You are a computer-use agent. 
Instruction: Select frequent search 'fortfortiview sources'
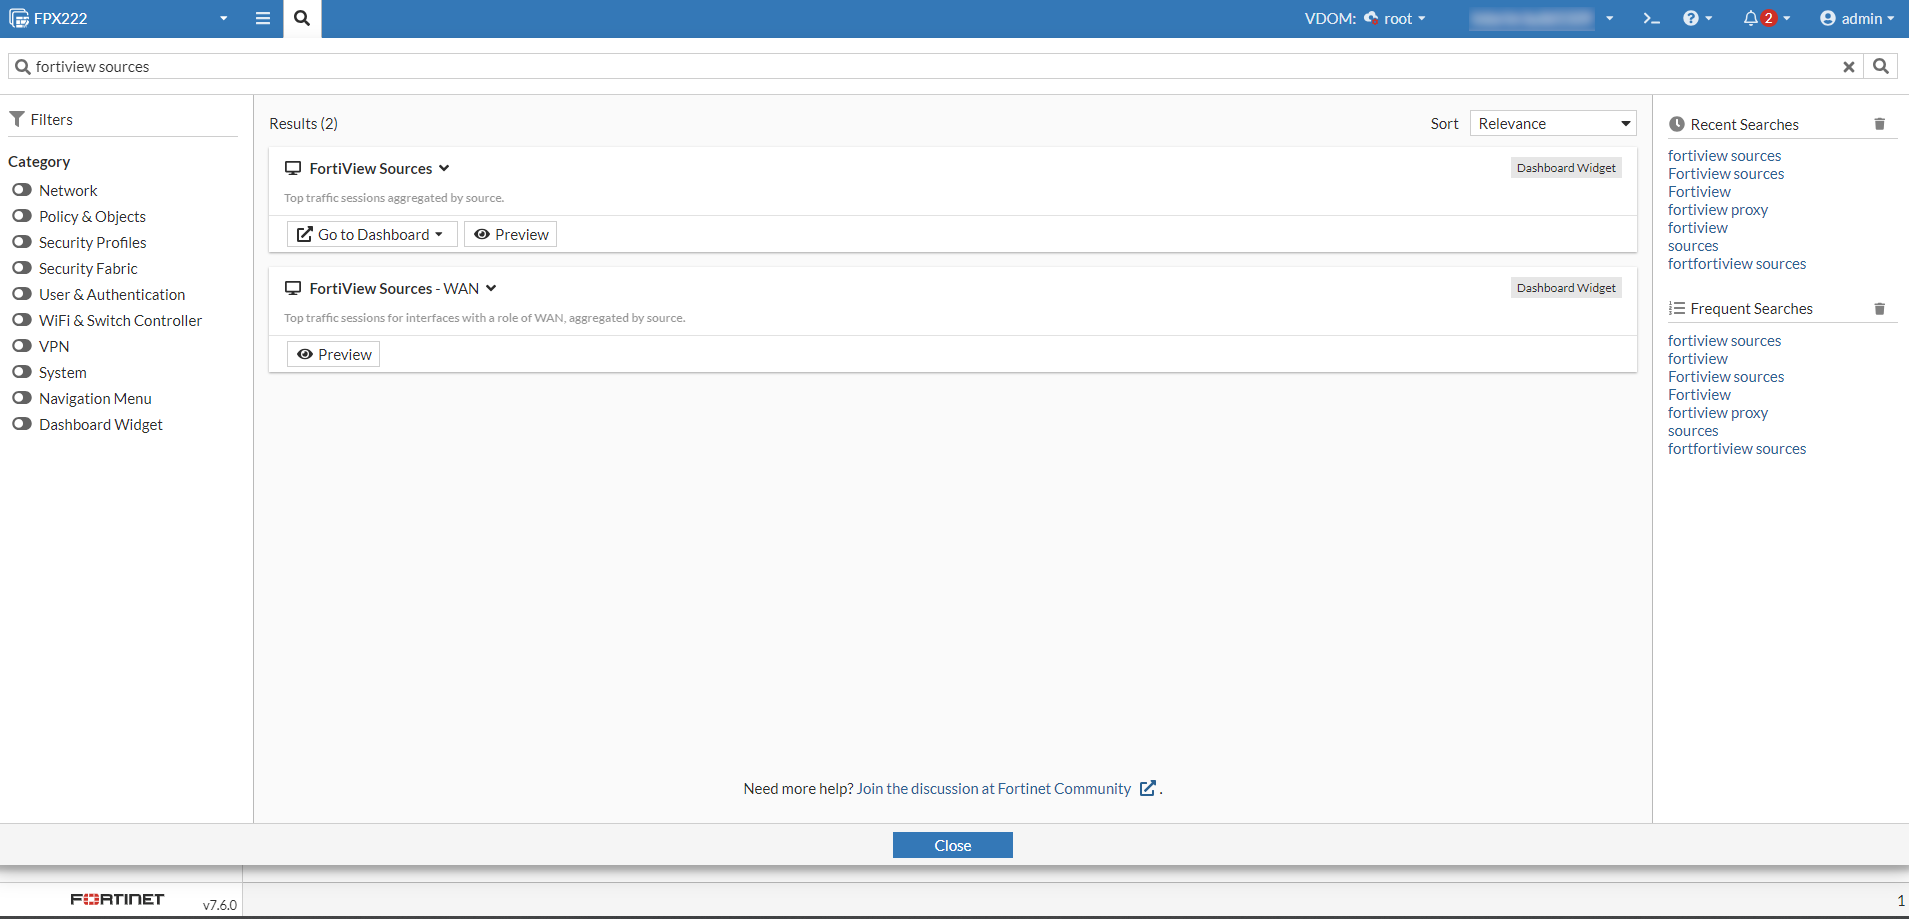tap(1737, 449)
